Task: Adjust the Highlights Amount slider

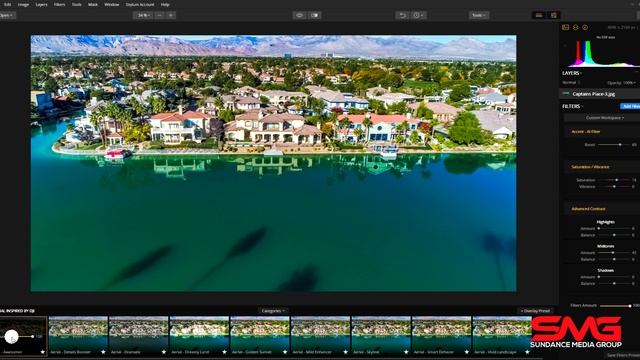Action: (614, 229)
